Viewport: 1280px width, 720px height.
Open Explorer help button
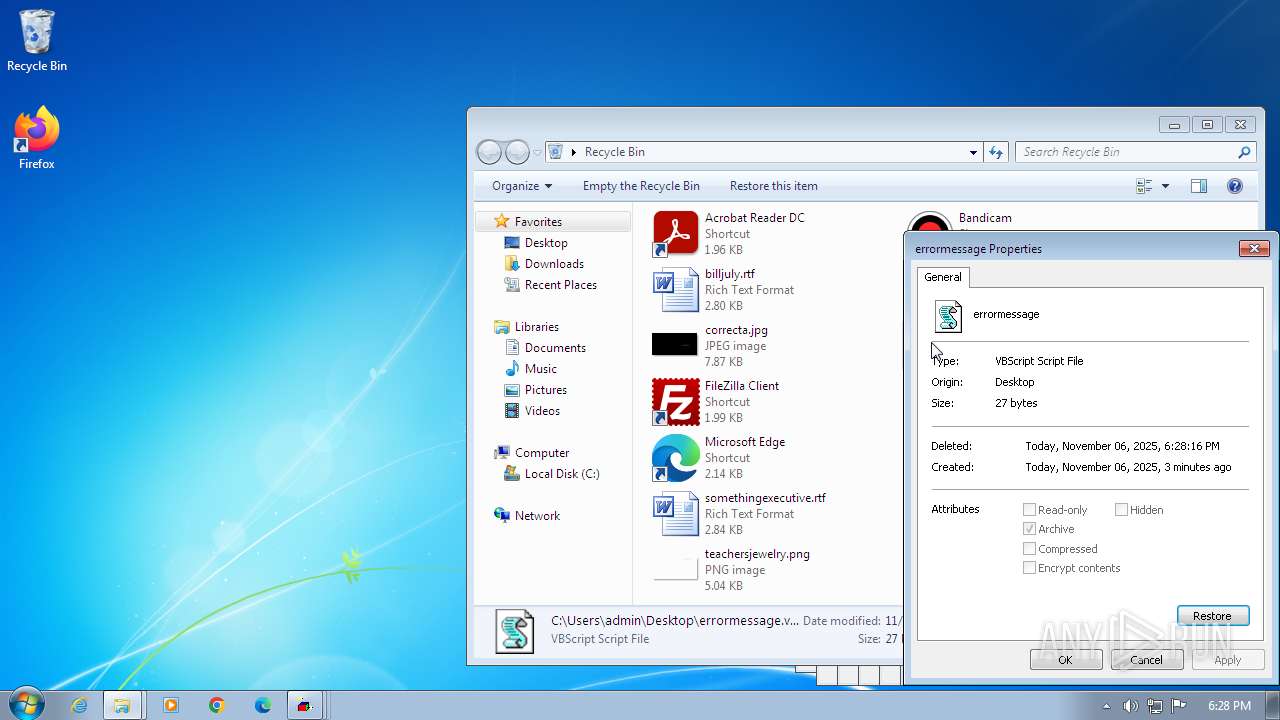1235,186
